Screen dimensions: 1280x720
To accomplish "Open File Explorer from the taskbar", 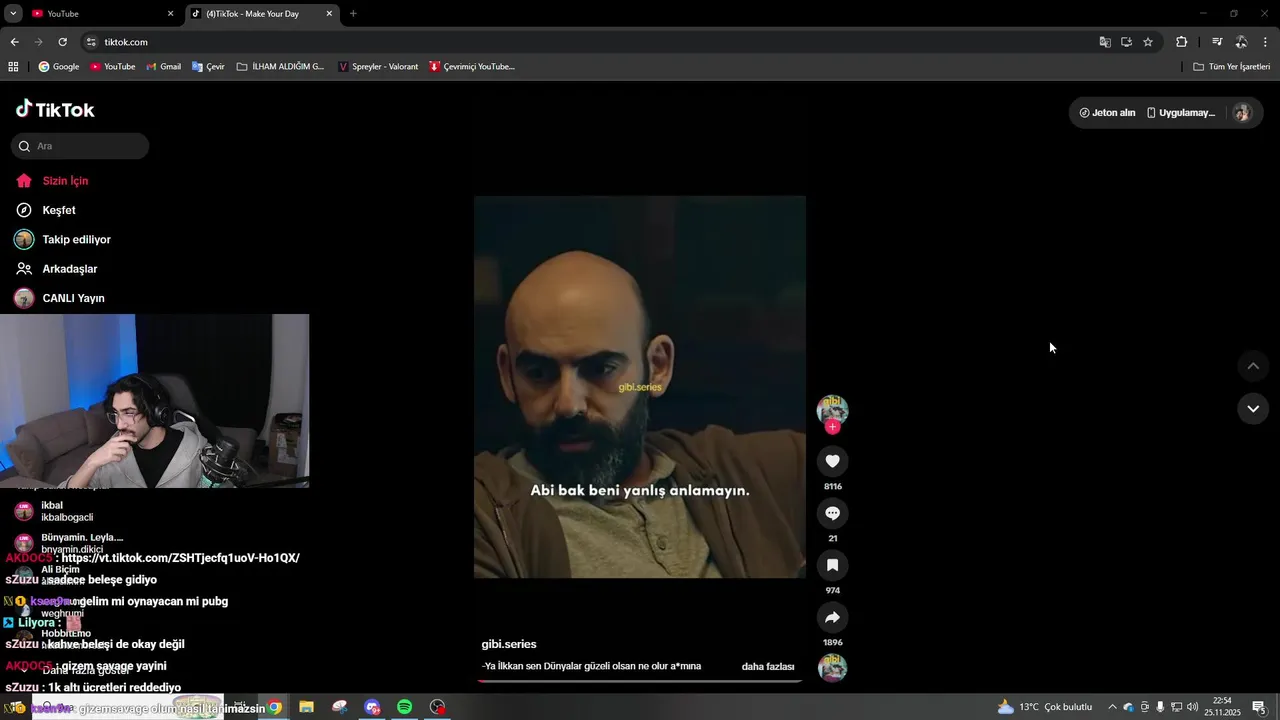I will tap(306, 707).
